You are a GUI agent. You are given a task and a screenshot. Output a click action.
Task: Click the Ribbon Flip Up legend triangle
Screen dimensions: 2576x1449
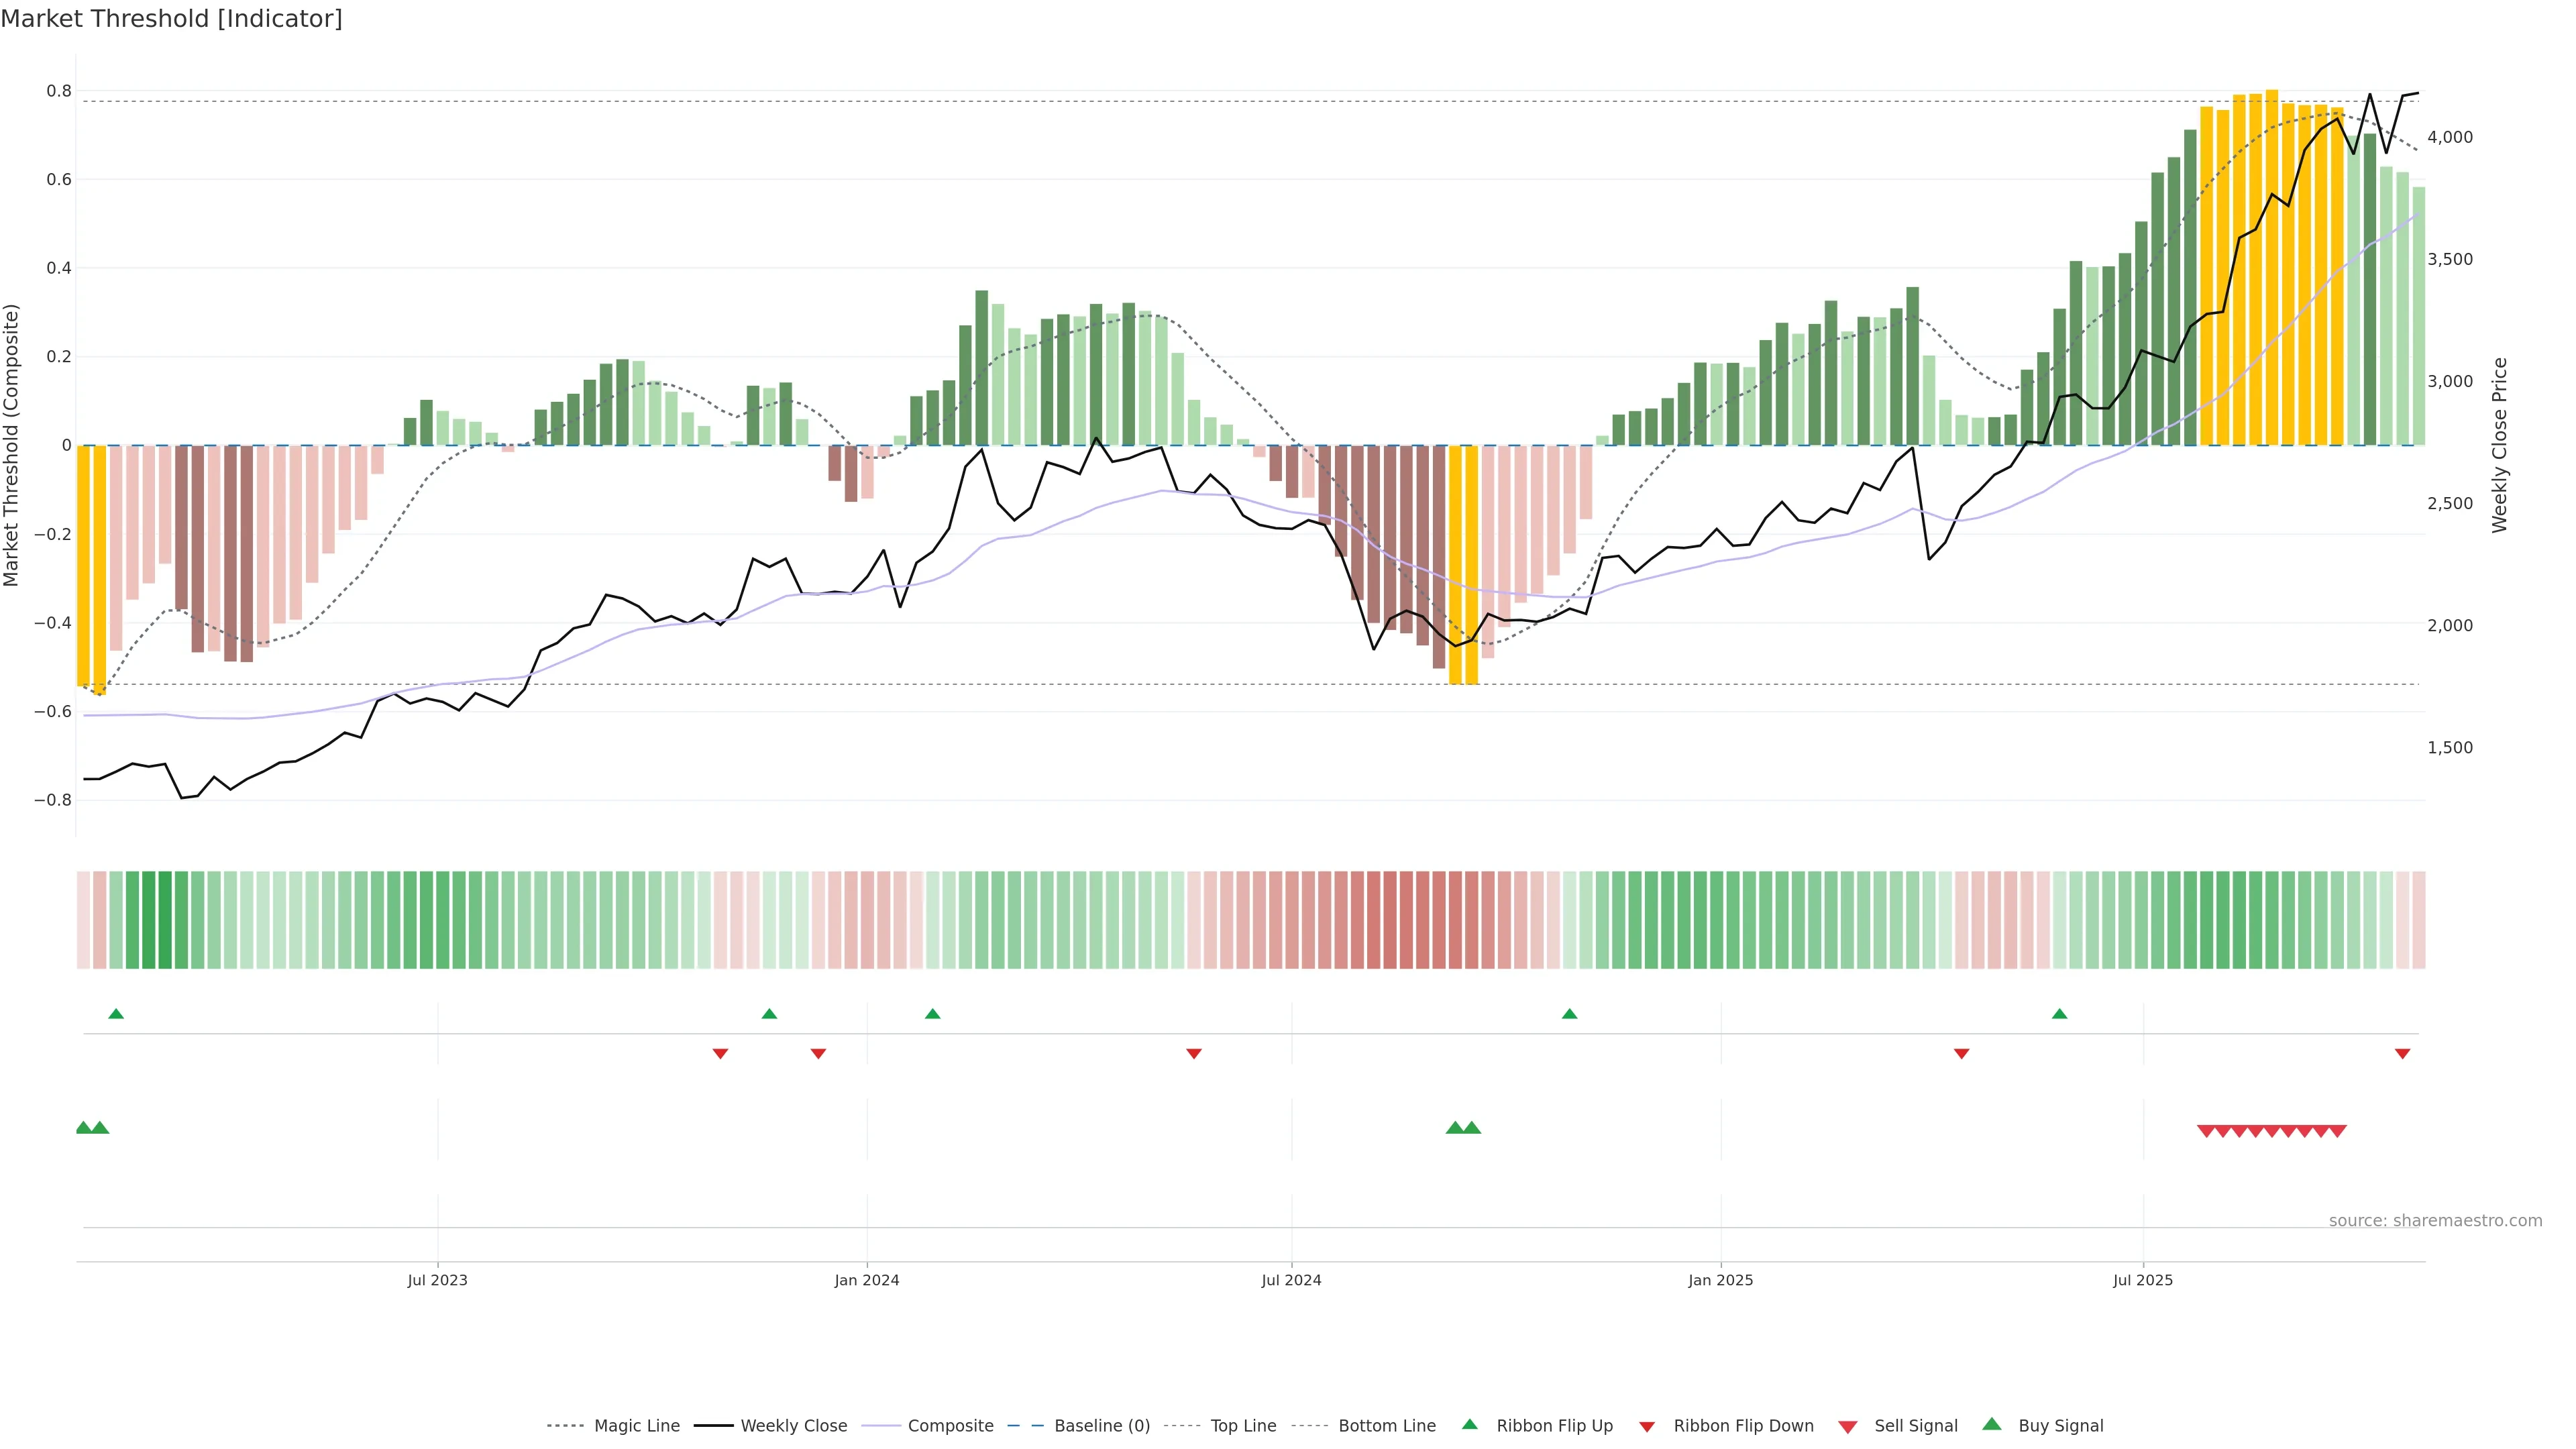(1469, 1424)
